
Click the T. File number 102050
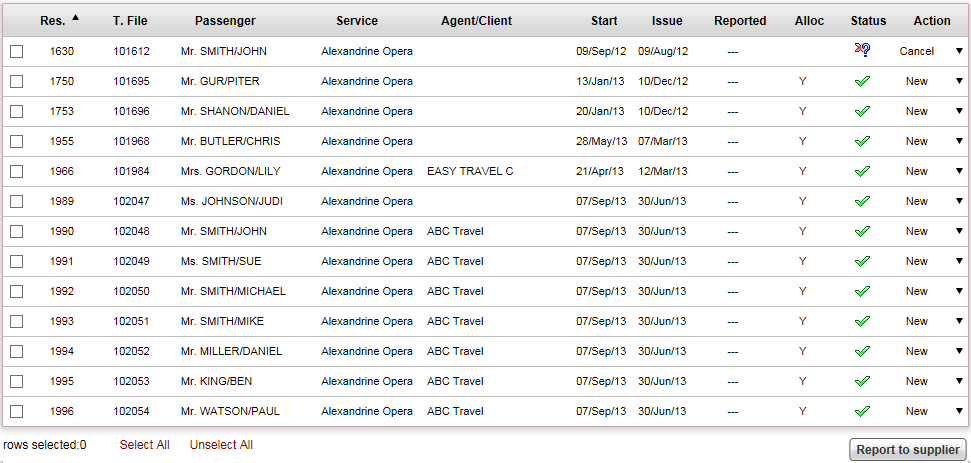point(131,291)
